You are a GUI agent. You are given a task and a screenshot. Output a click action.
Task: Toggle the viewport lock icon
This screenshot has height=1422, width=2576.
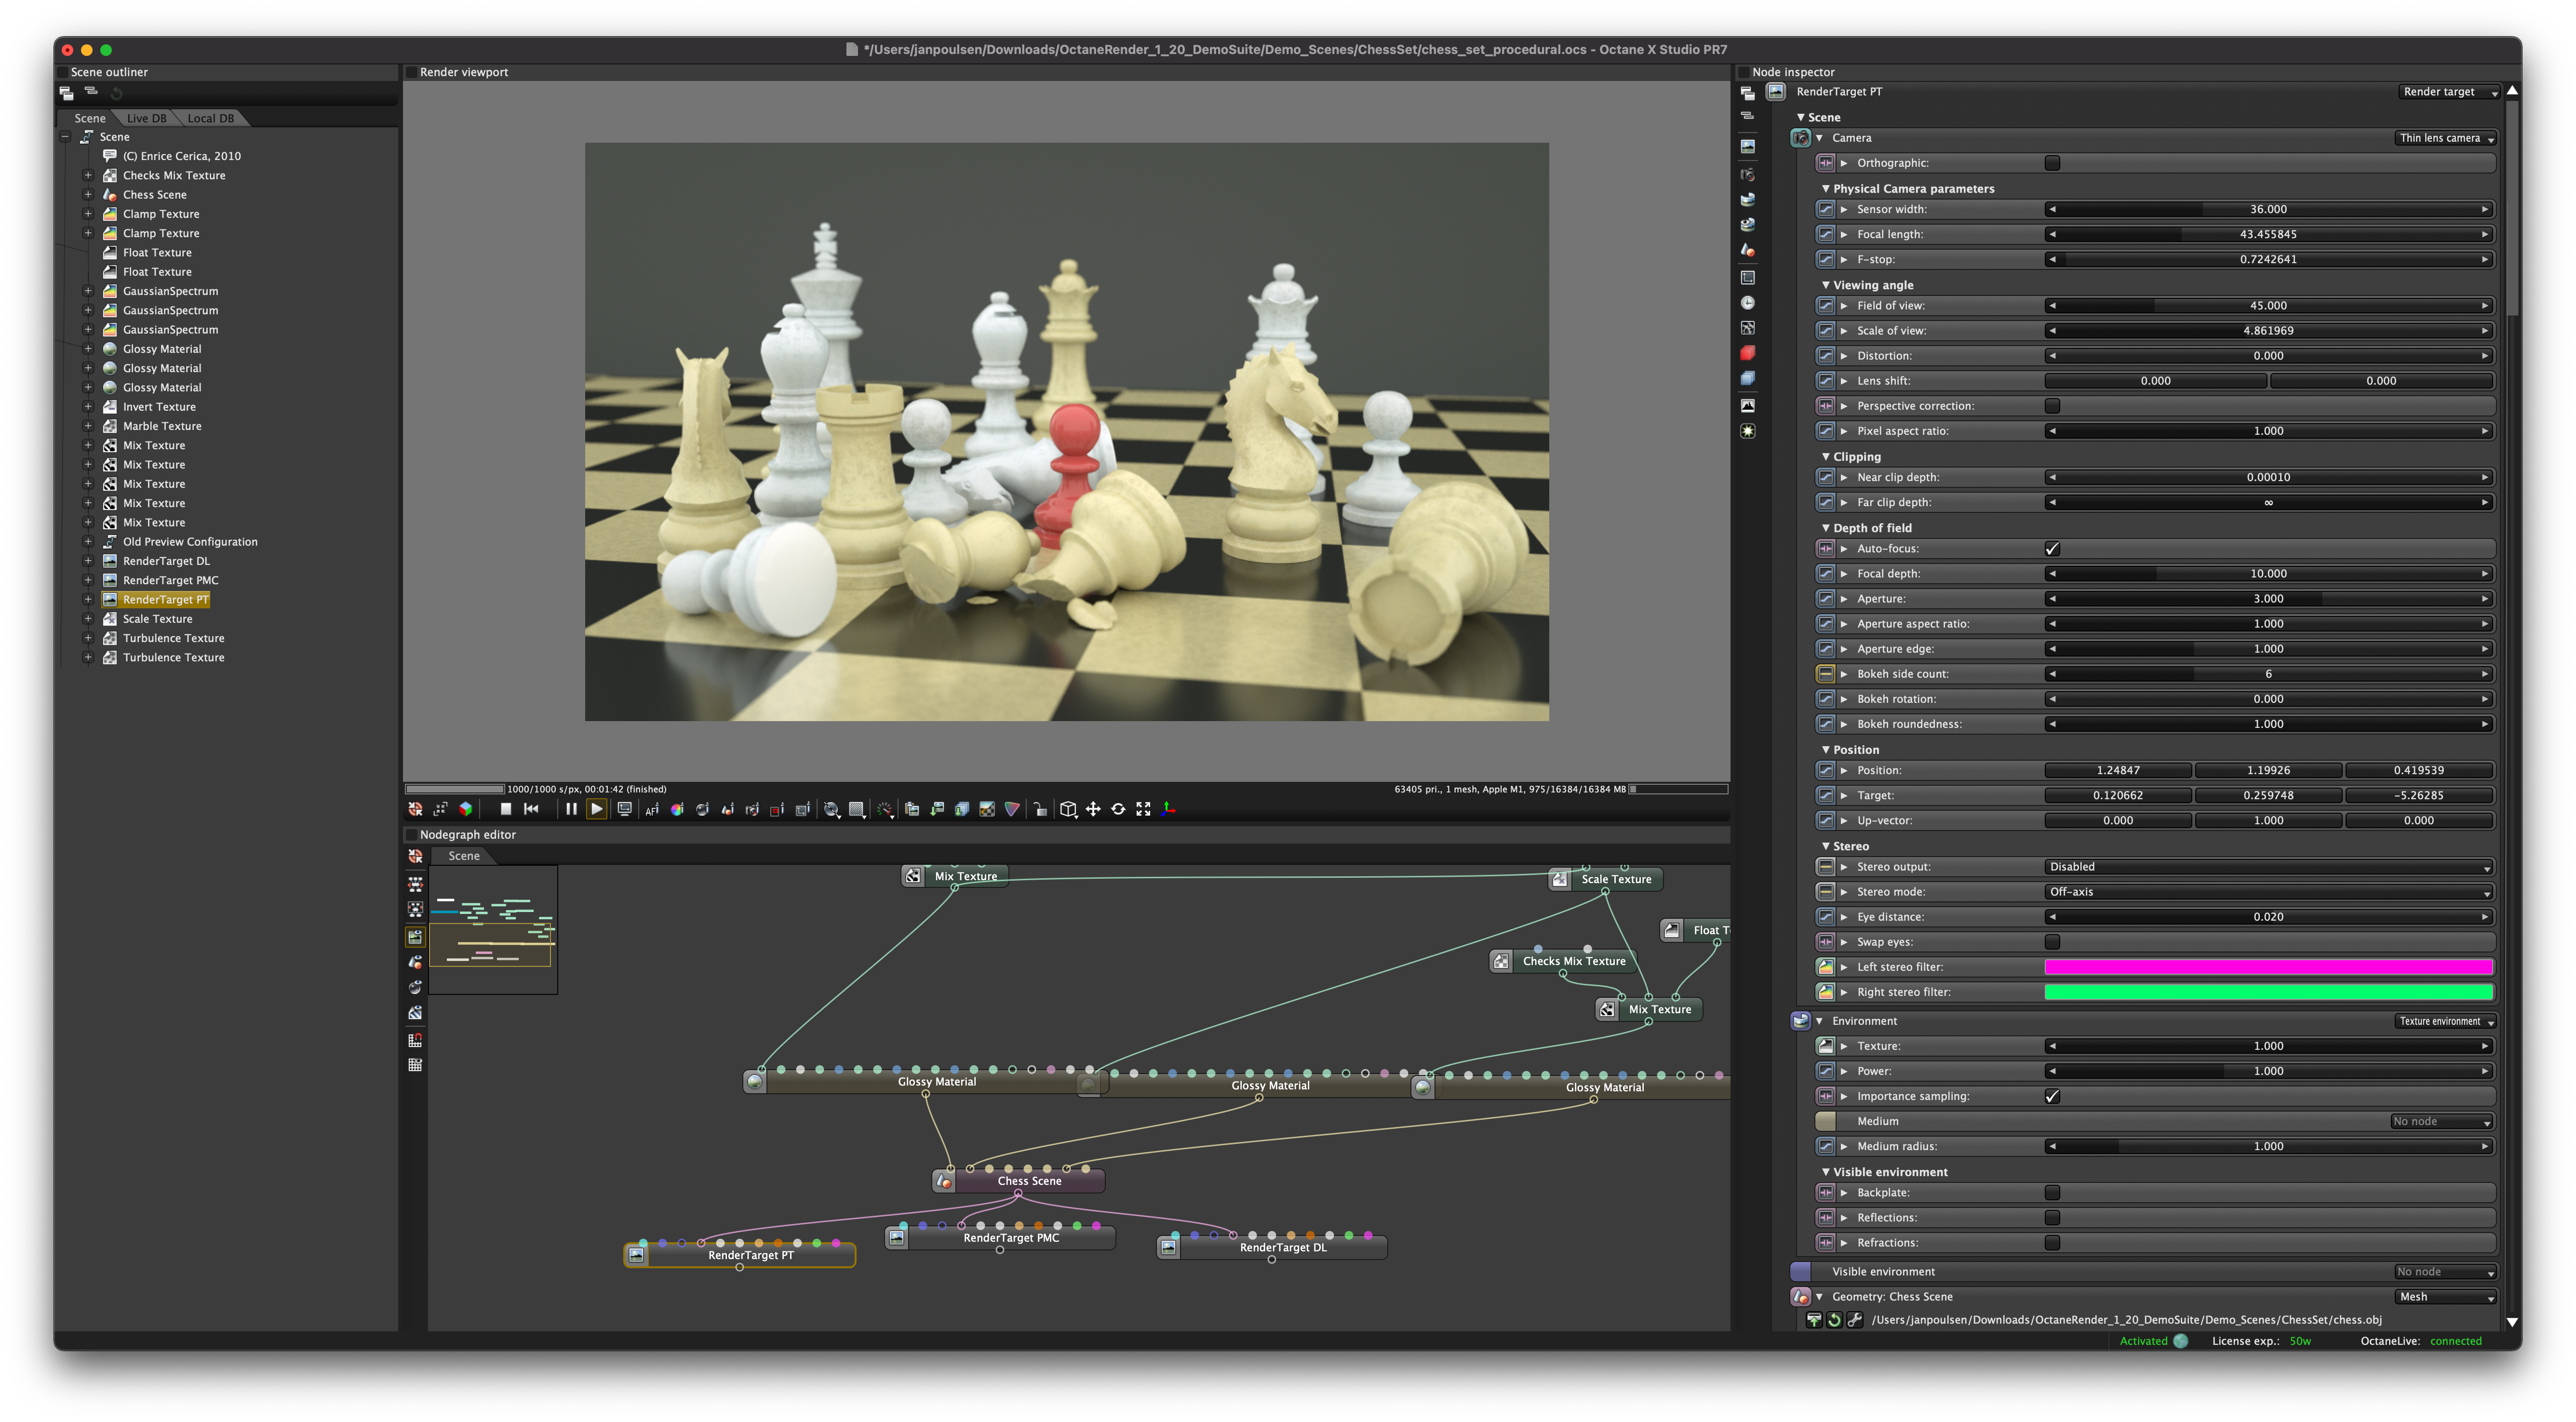pos(1040,809)
